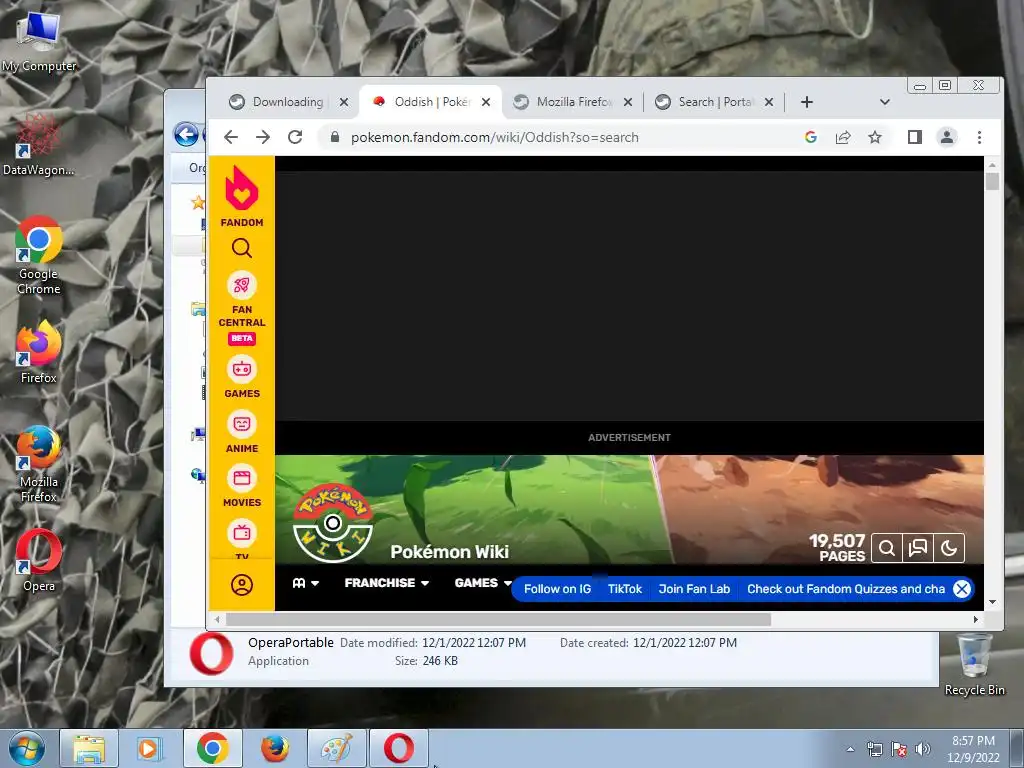Open the file explorer taskbar icon

coord(89,748)
